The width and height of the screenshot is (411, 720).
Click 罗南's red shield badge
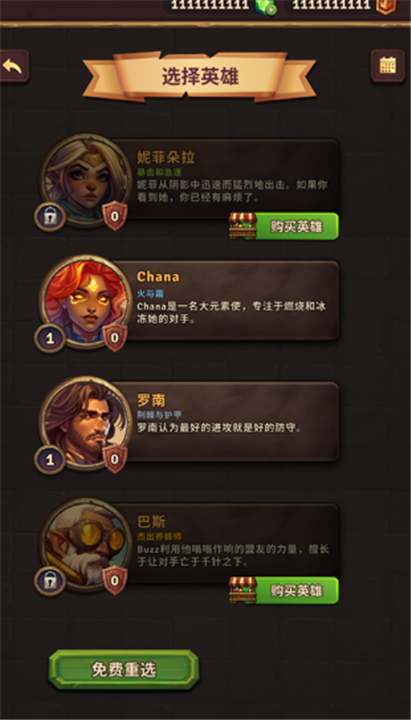click(115, 458)
